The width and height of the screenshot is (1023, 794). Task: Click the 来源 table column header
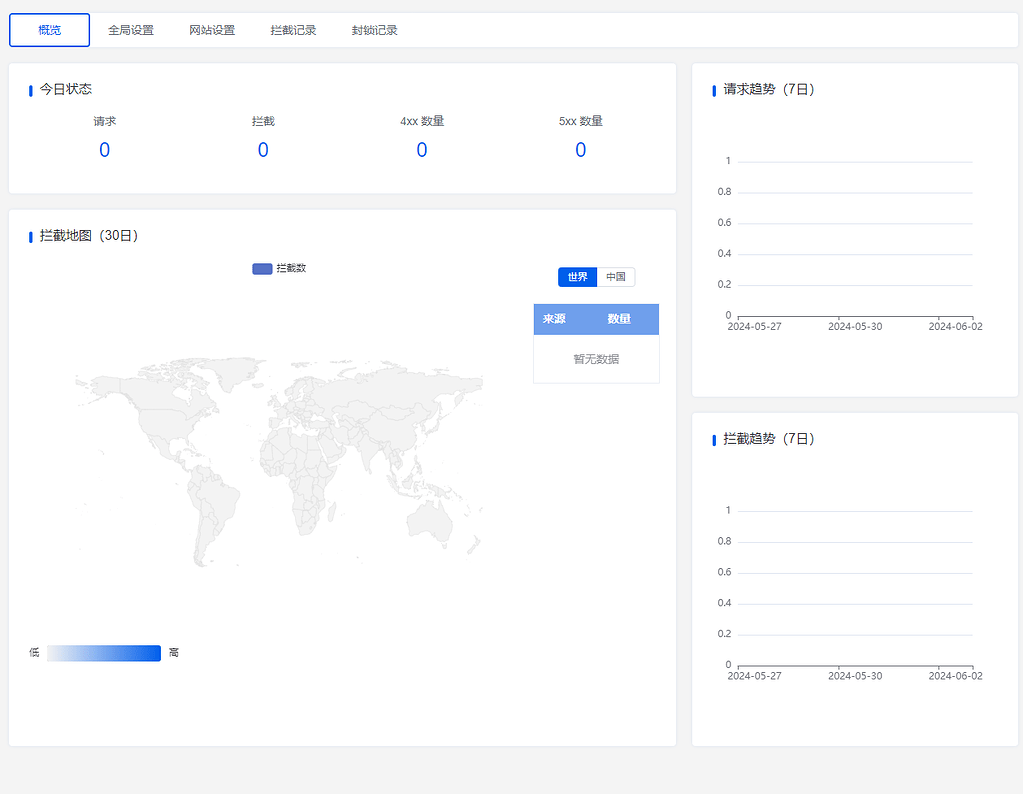click(553, 318)
